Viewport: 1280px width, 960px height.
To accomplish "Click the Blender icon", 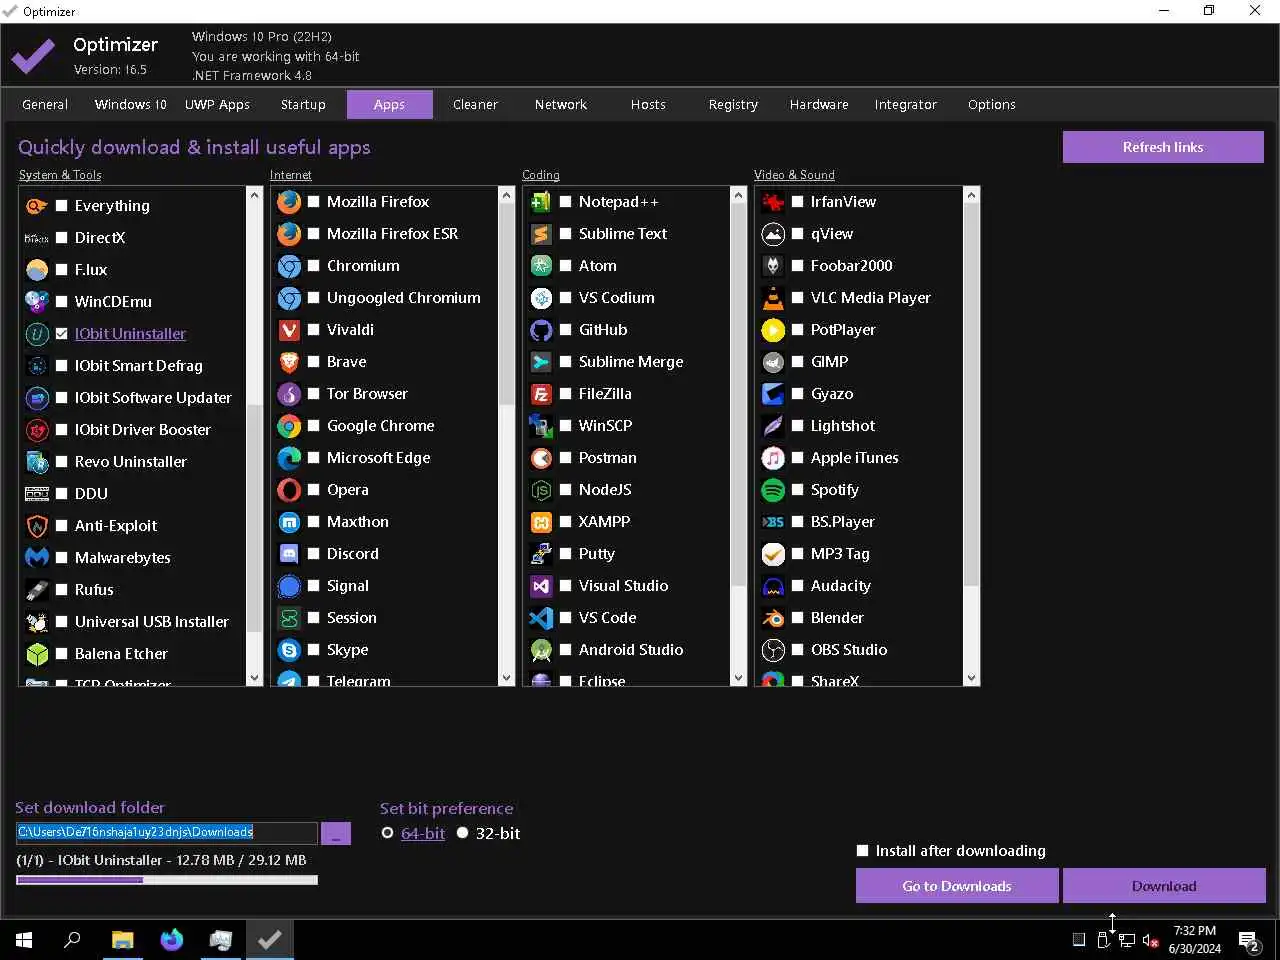I will coord(773,618).
